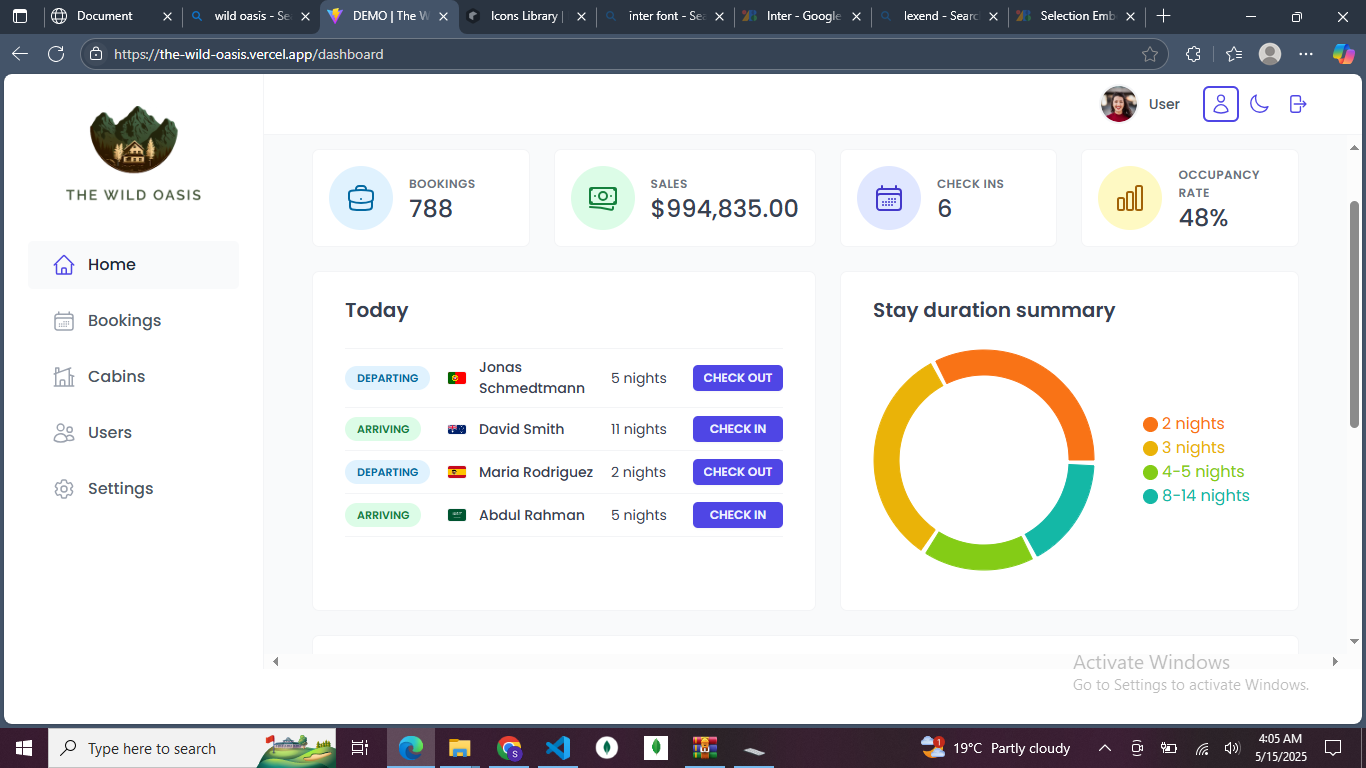Navigate to Cabins page

[x=116, y=377]
